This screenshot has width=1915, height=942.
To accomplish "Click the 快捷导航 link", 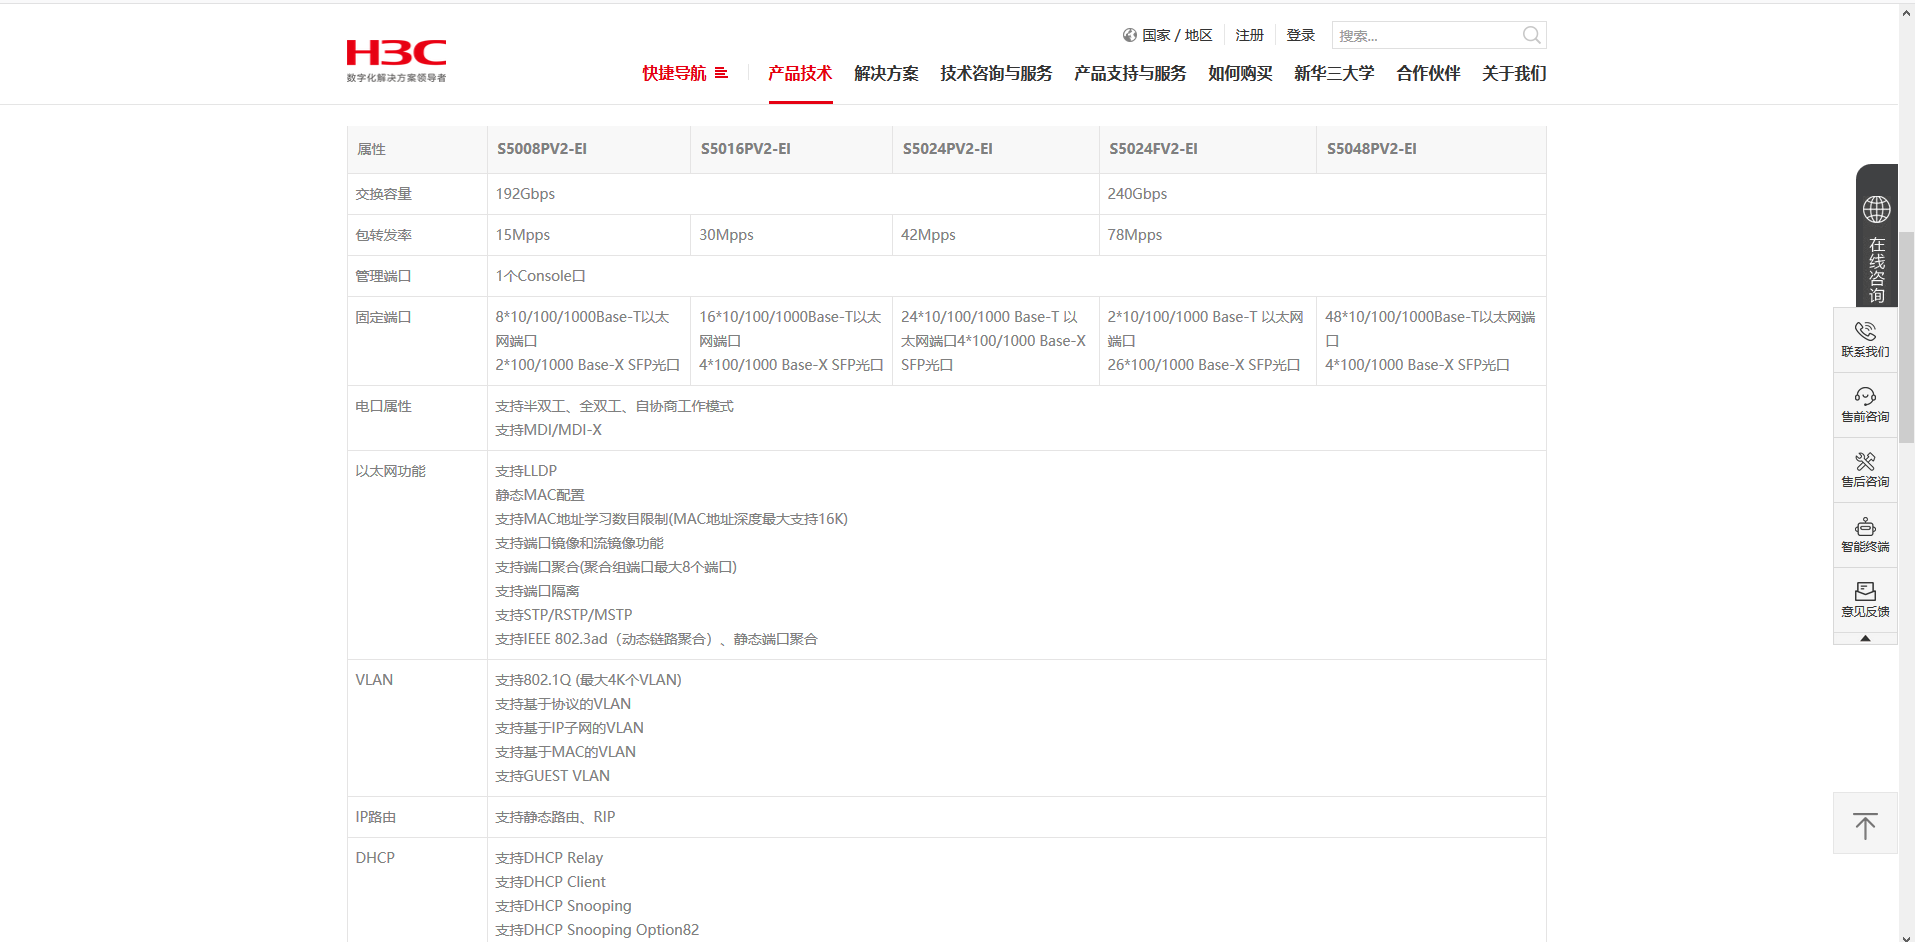I will click(x=674, y=73).
